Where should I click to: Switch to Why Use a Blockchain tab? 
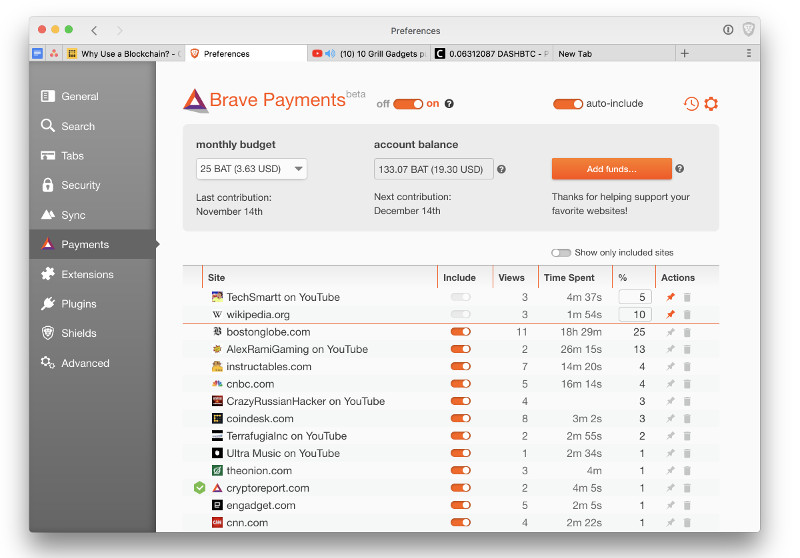pos(124,54)
